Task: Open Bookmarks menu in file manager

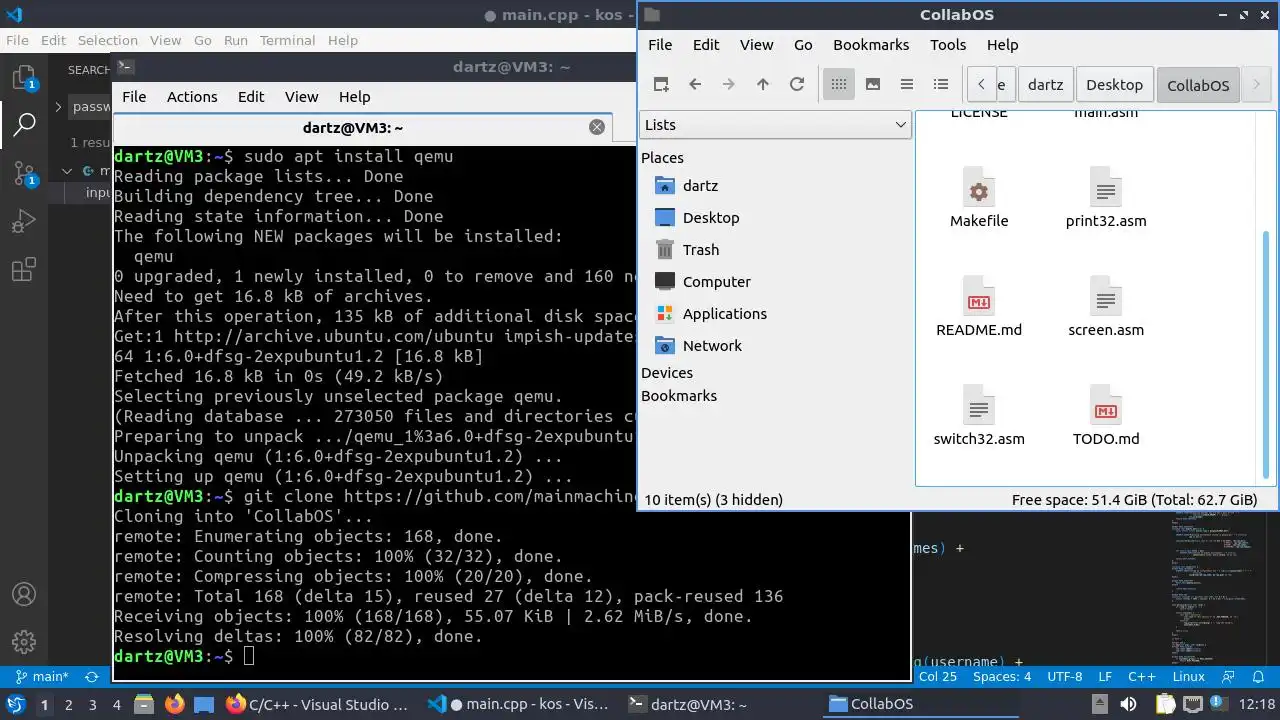Action: 871,45
